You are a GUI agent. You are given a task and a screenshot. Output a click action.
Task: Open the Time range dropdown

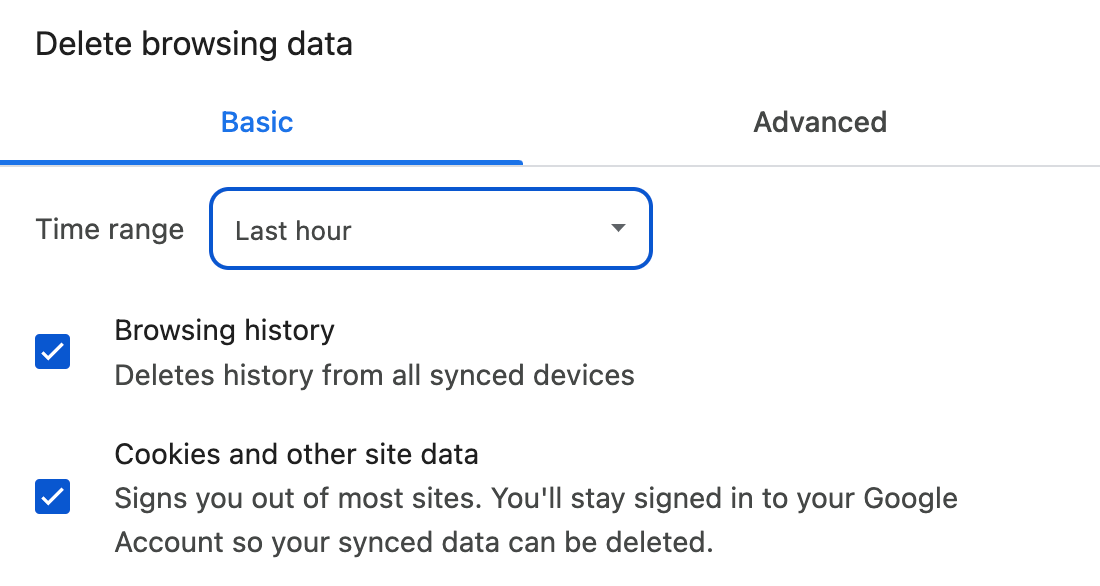click(x=431, y=229)
